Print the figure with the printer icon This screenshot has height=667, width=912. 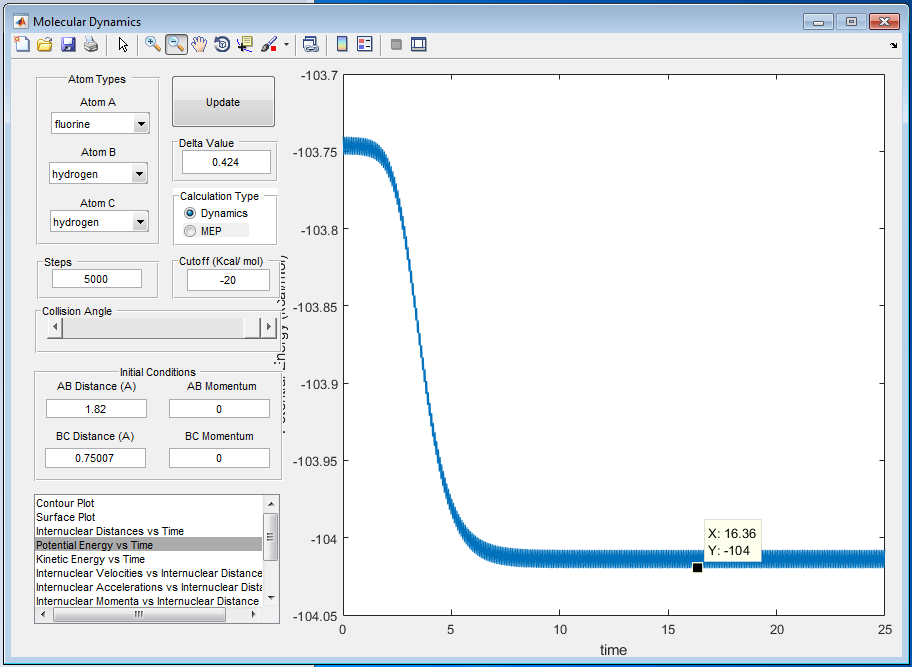click(91, 44)
